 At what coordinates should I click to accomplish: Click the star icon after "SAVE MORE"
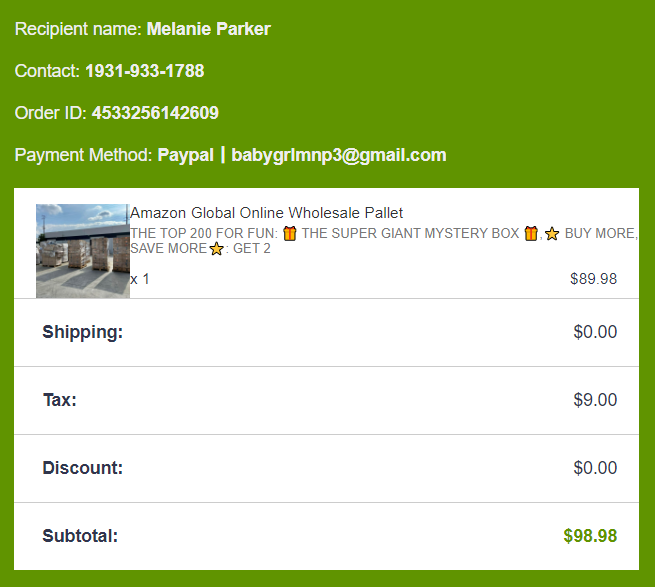click(216, 249)
